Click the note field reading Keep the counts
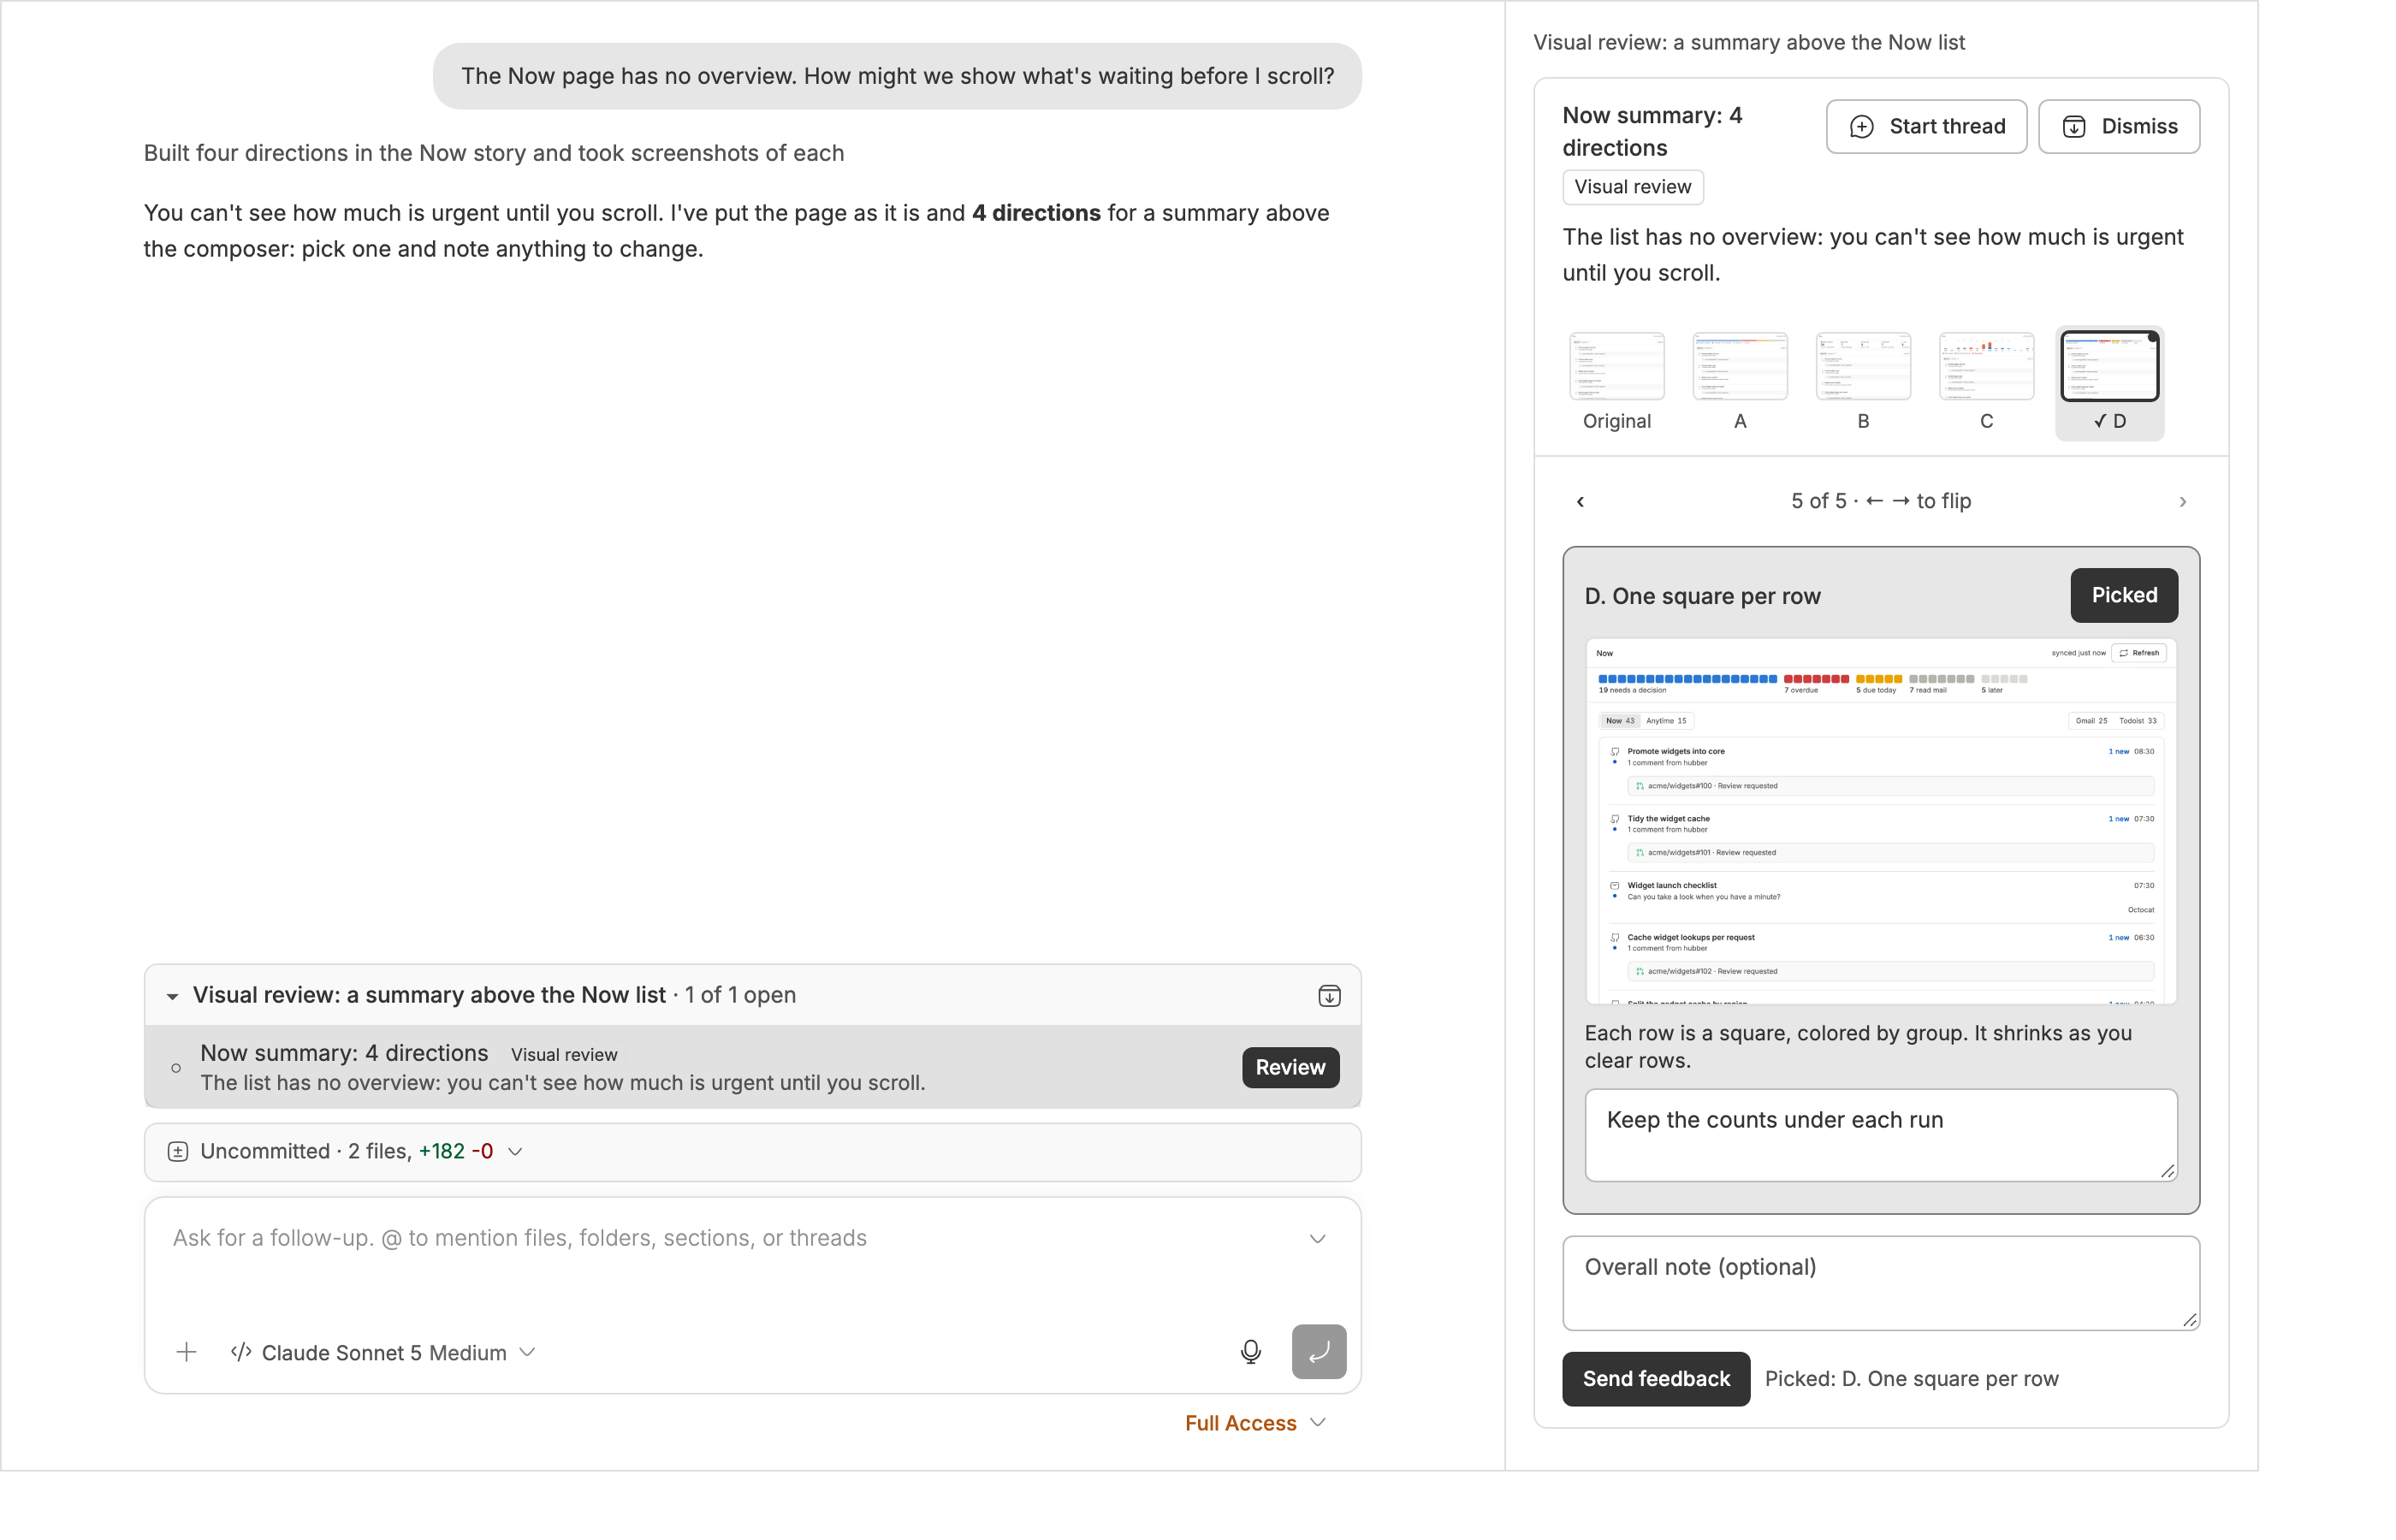The image size is (2396, 1540). tap(1881, 1135)
